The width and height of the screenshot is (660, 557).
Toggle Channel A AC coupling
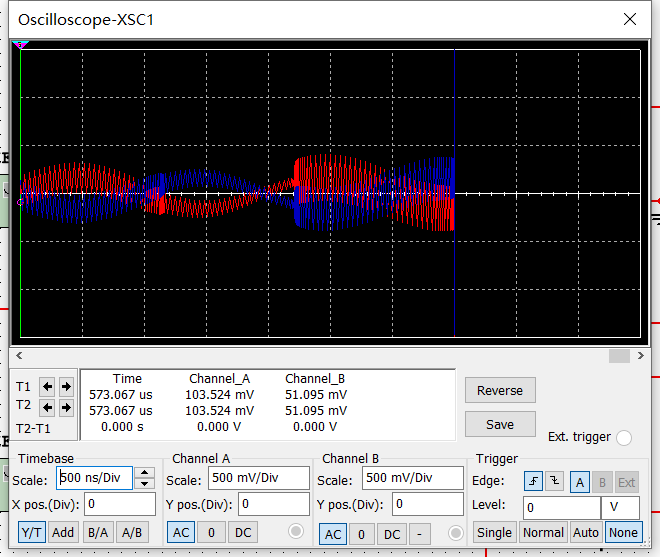[181, 533]
